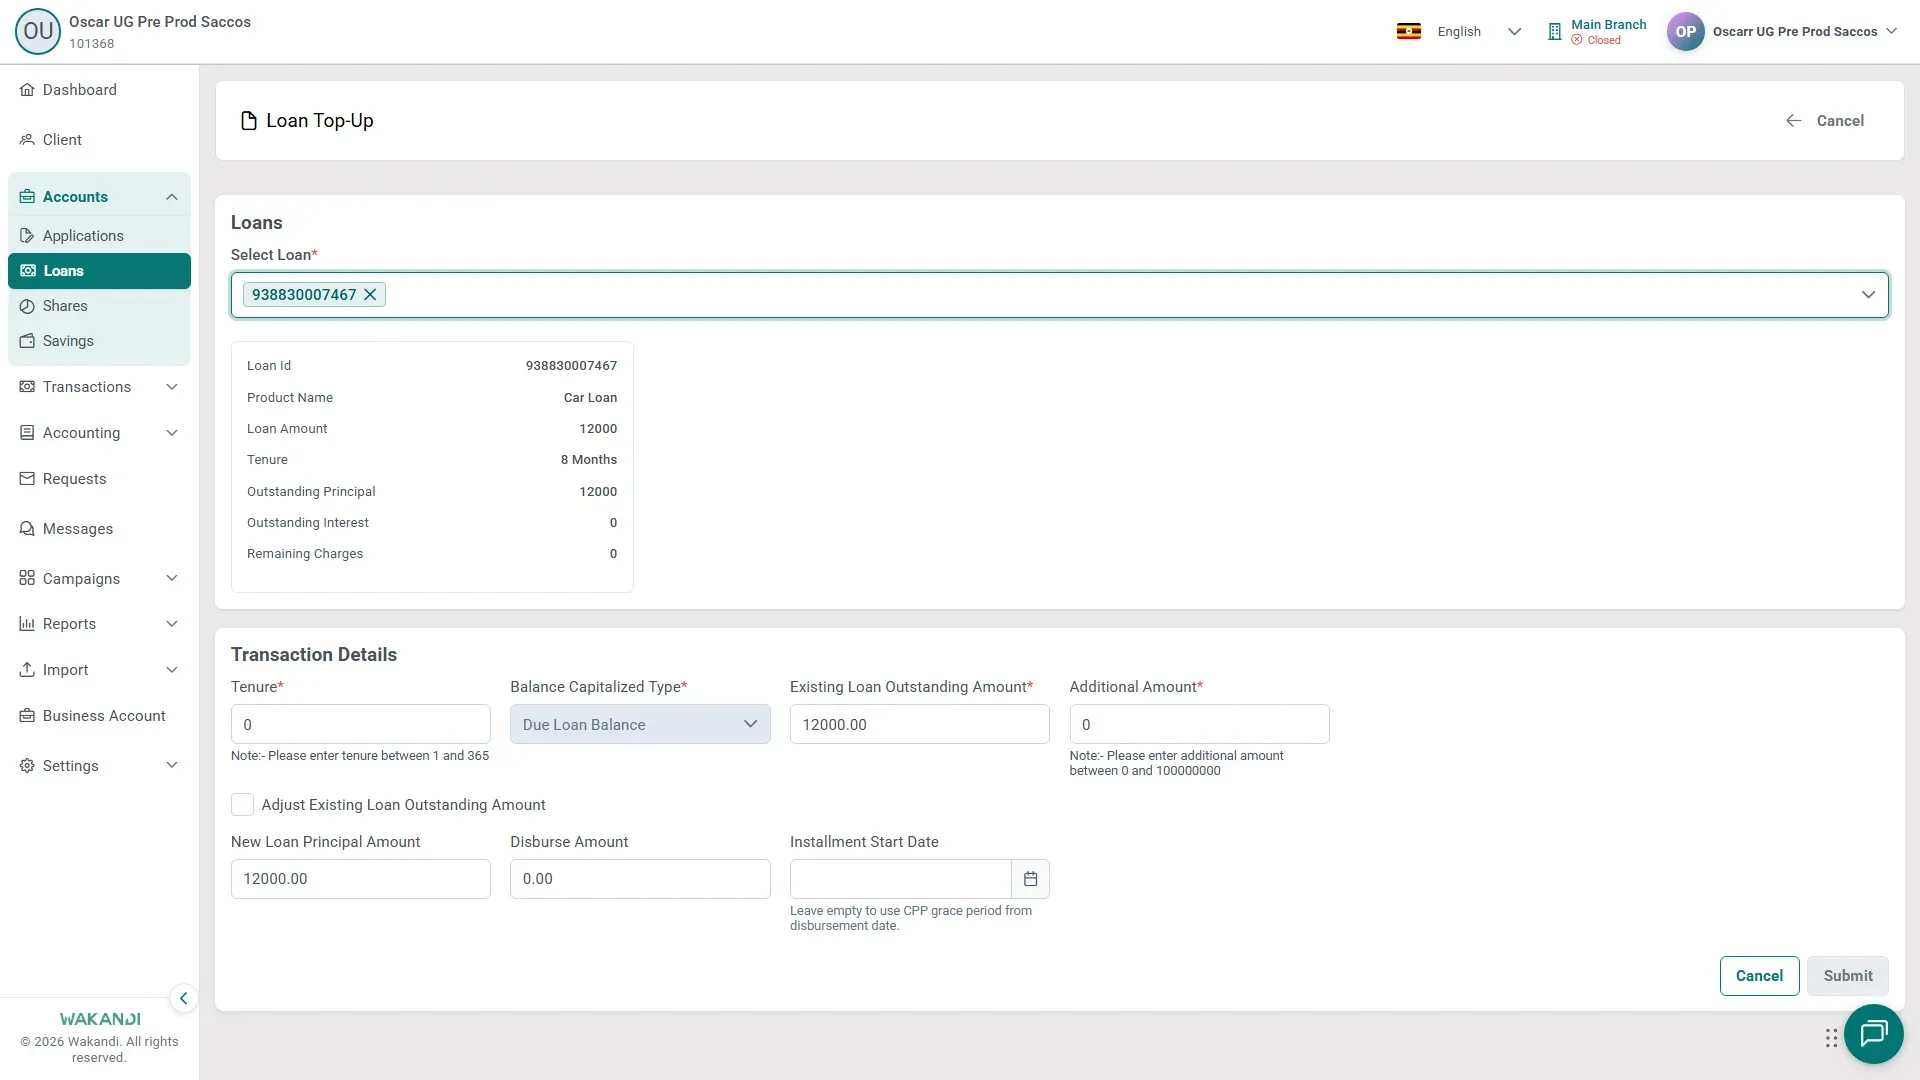
Task: Click the Cancel link in page header
Action: [1825, 121]
